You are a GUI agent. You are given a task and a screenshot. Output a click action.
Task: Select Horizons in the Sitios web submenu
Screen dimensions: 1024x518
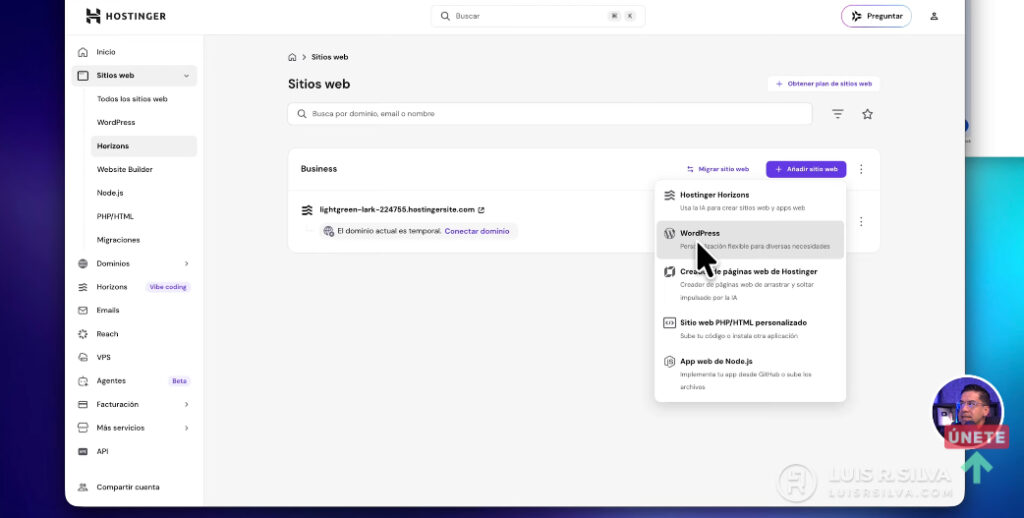(144, 146)
